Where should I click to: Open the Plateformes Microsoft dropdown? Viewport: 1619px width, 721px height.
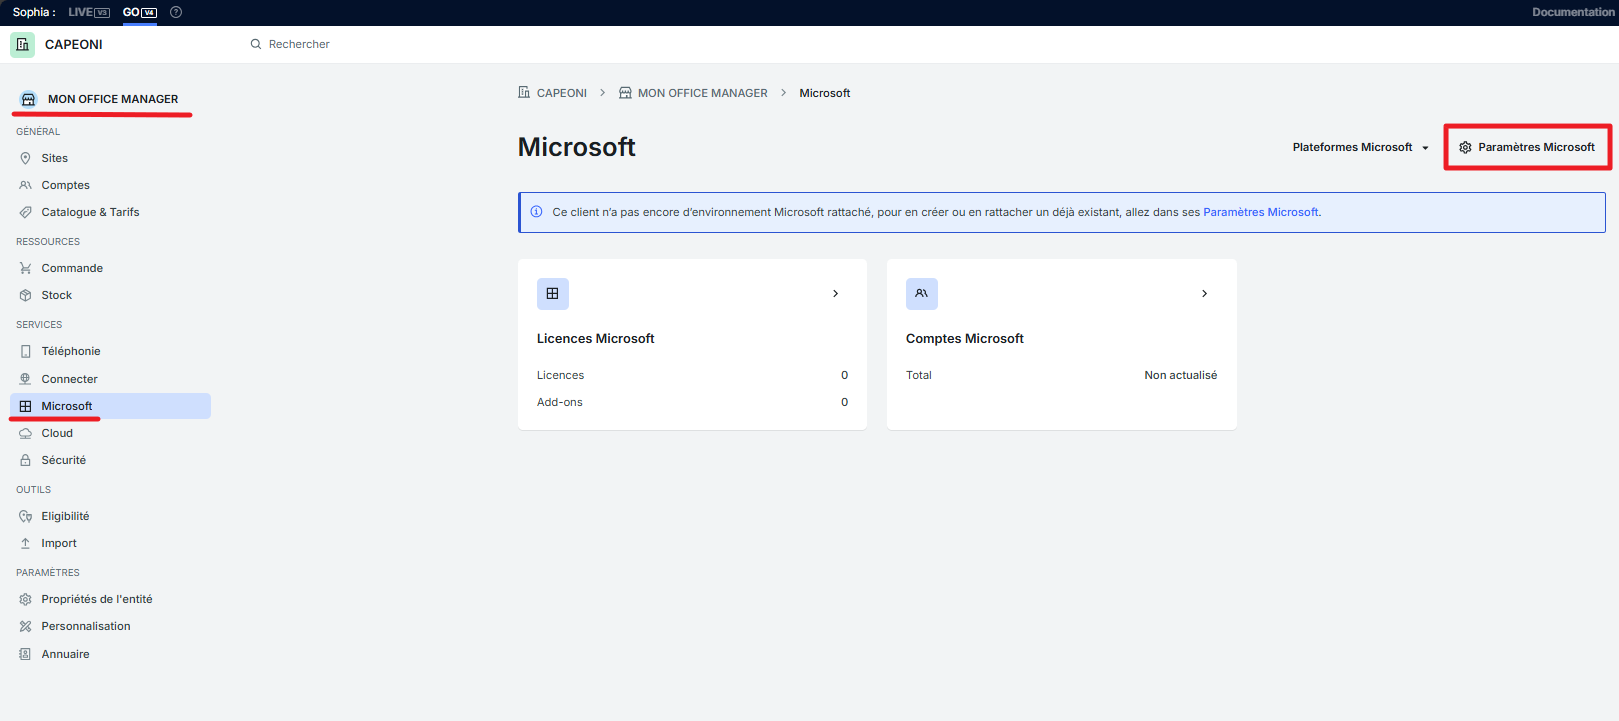pyautogui.click(x=1361, y=147)
